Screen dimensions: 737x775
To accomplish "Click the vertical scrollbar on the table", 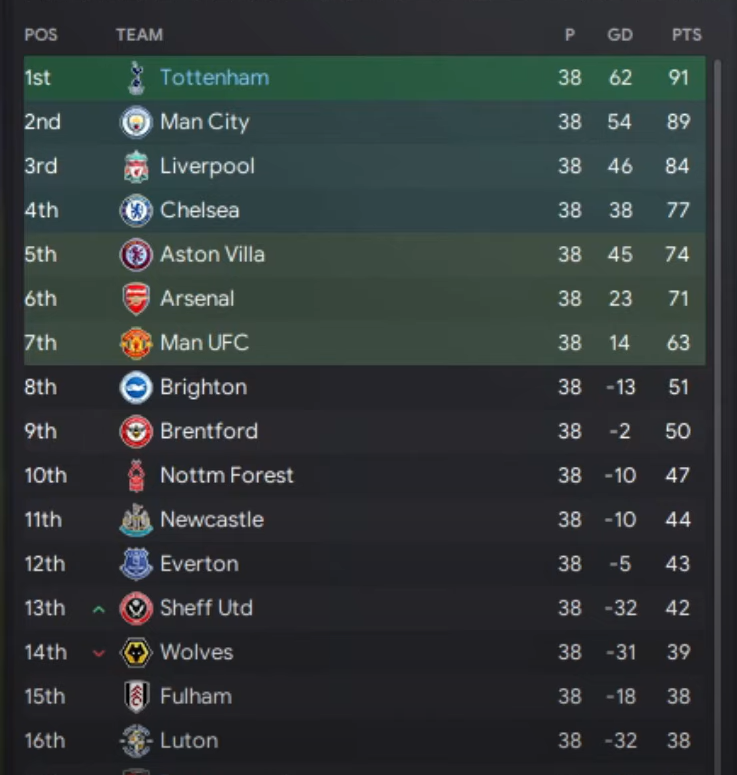I will pyautogui.click(x=717, y=400).
